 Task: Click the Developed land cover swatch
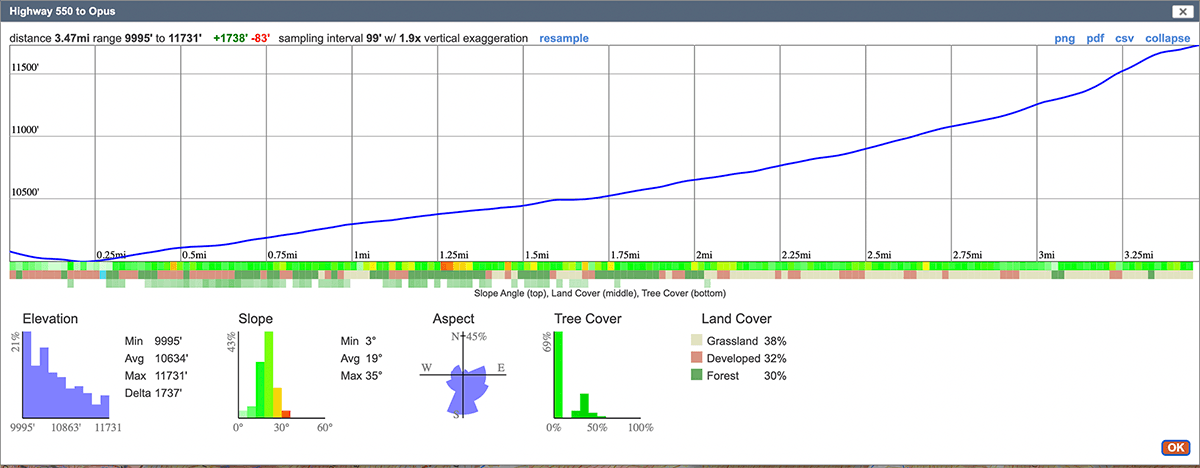coord(699,358)
